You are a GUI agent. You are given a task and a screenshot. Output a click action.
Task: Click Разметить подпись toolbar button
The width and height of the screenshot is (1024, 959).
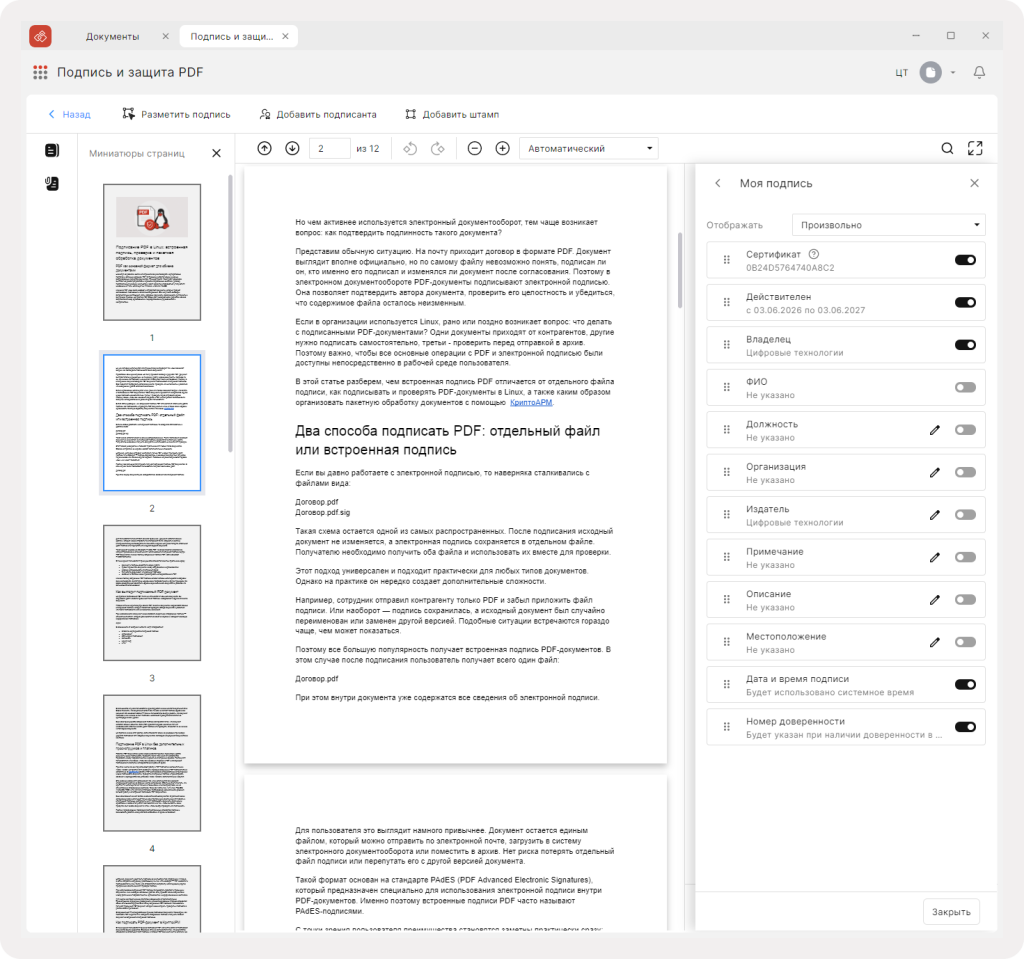[x=176, y=114]
